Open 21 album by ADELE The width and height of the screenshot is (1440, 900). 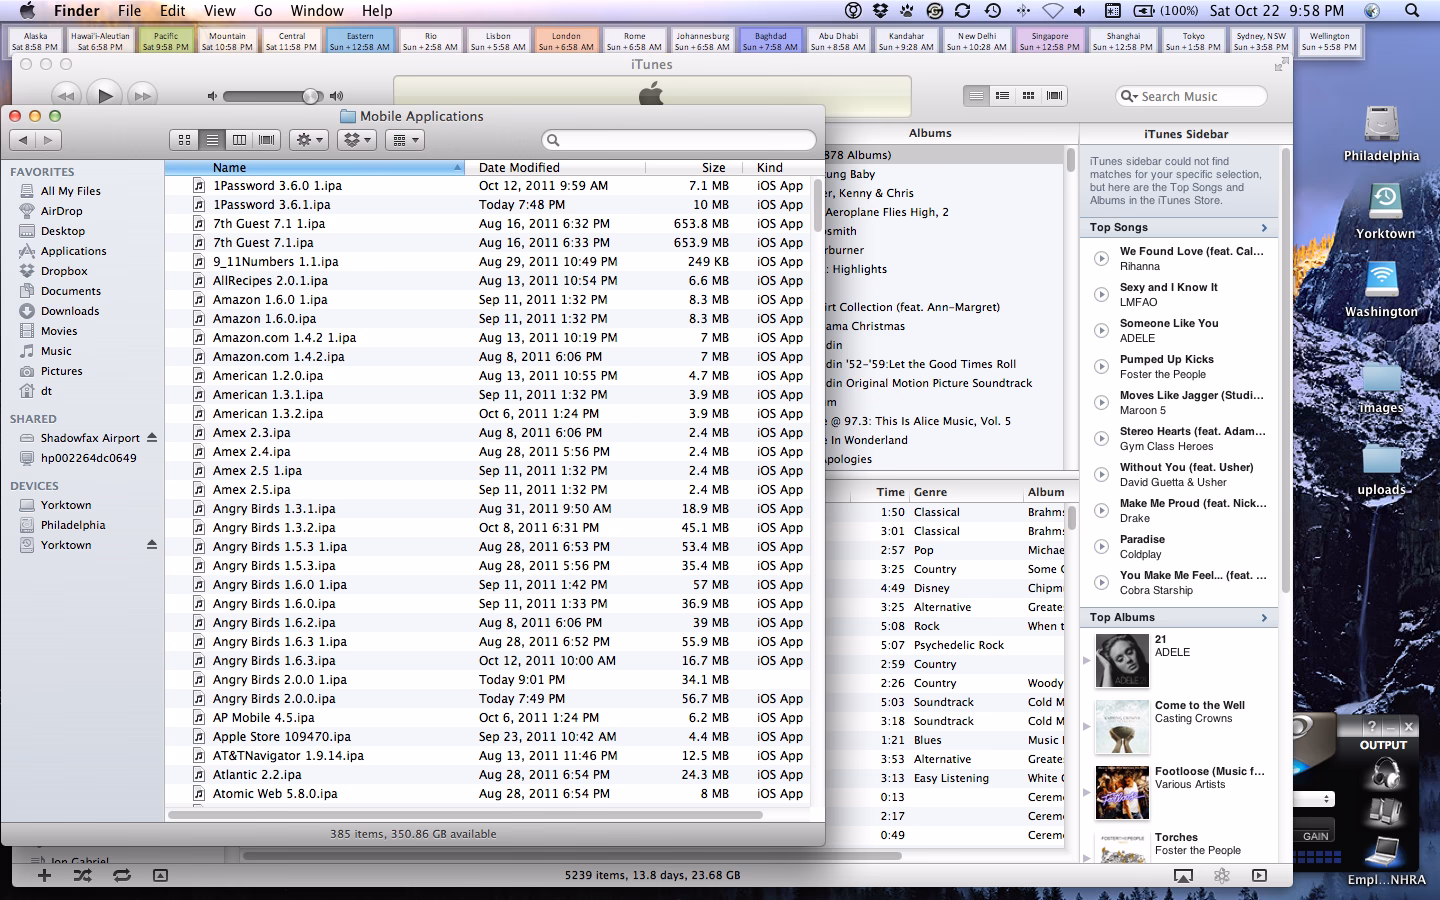coord(1121,660)
